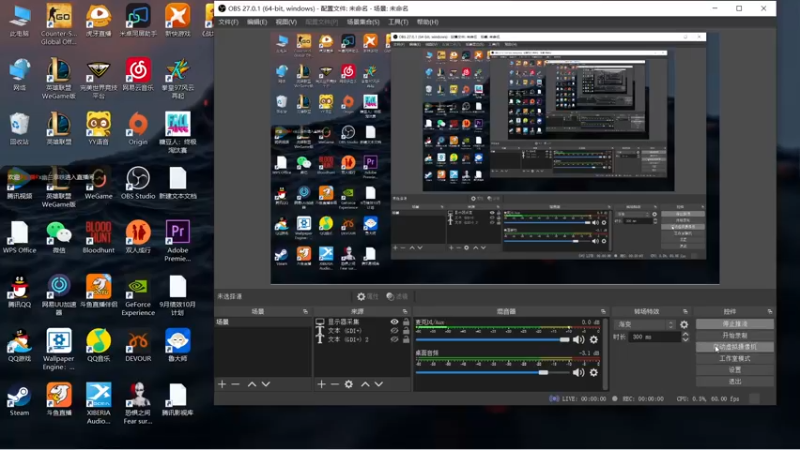
Task: Remove the selected scene using the minus icon
Action: (x=235, y=384)
